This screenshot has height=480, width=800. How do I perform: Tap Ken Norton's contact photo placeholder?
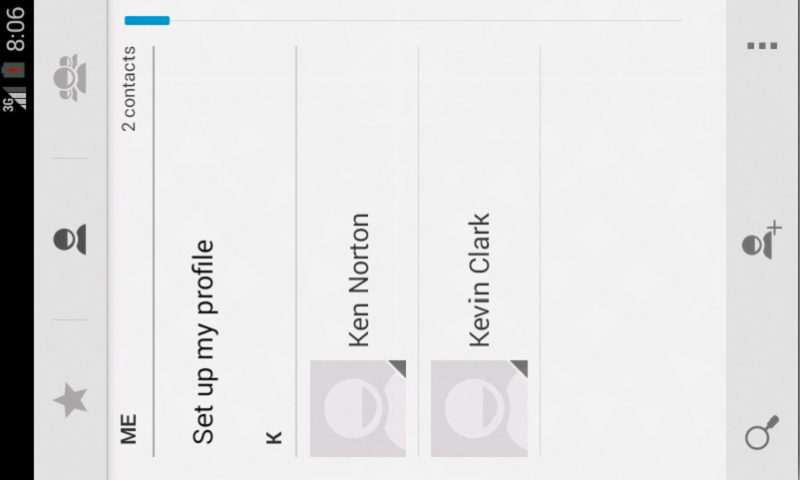point(357,408)
